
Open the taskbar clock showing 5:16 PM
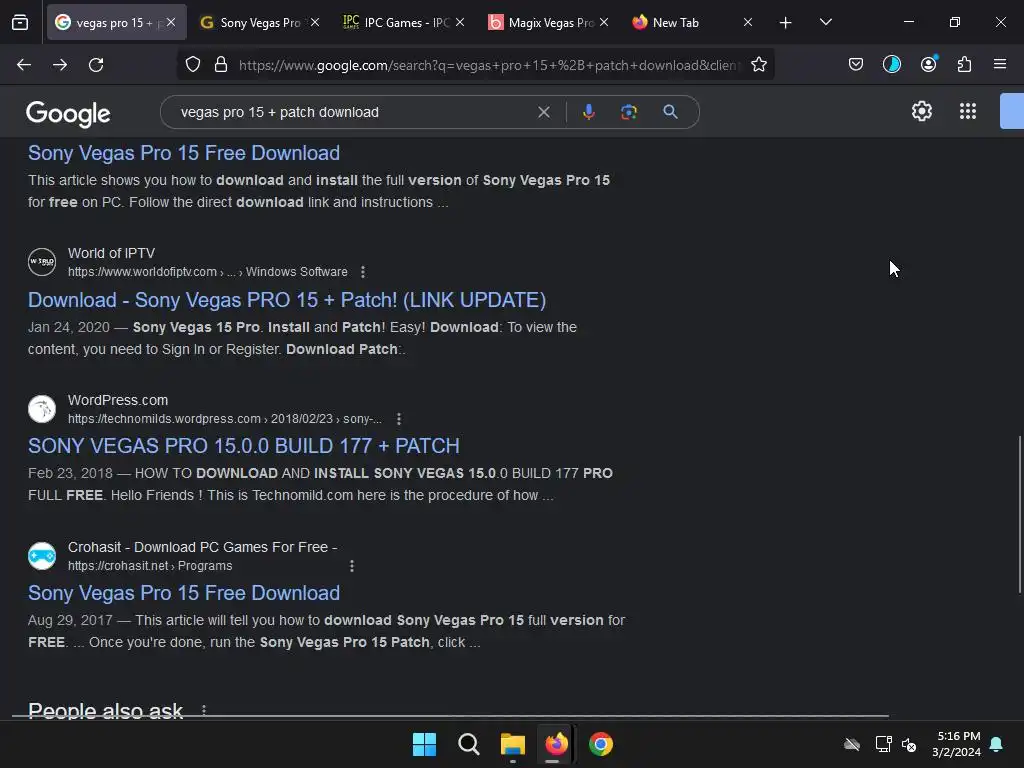coord(957,744)
